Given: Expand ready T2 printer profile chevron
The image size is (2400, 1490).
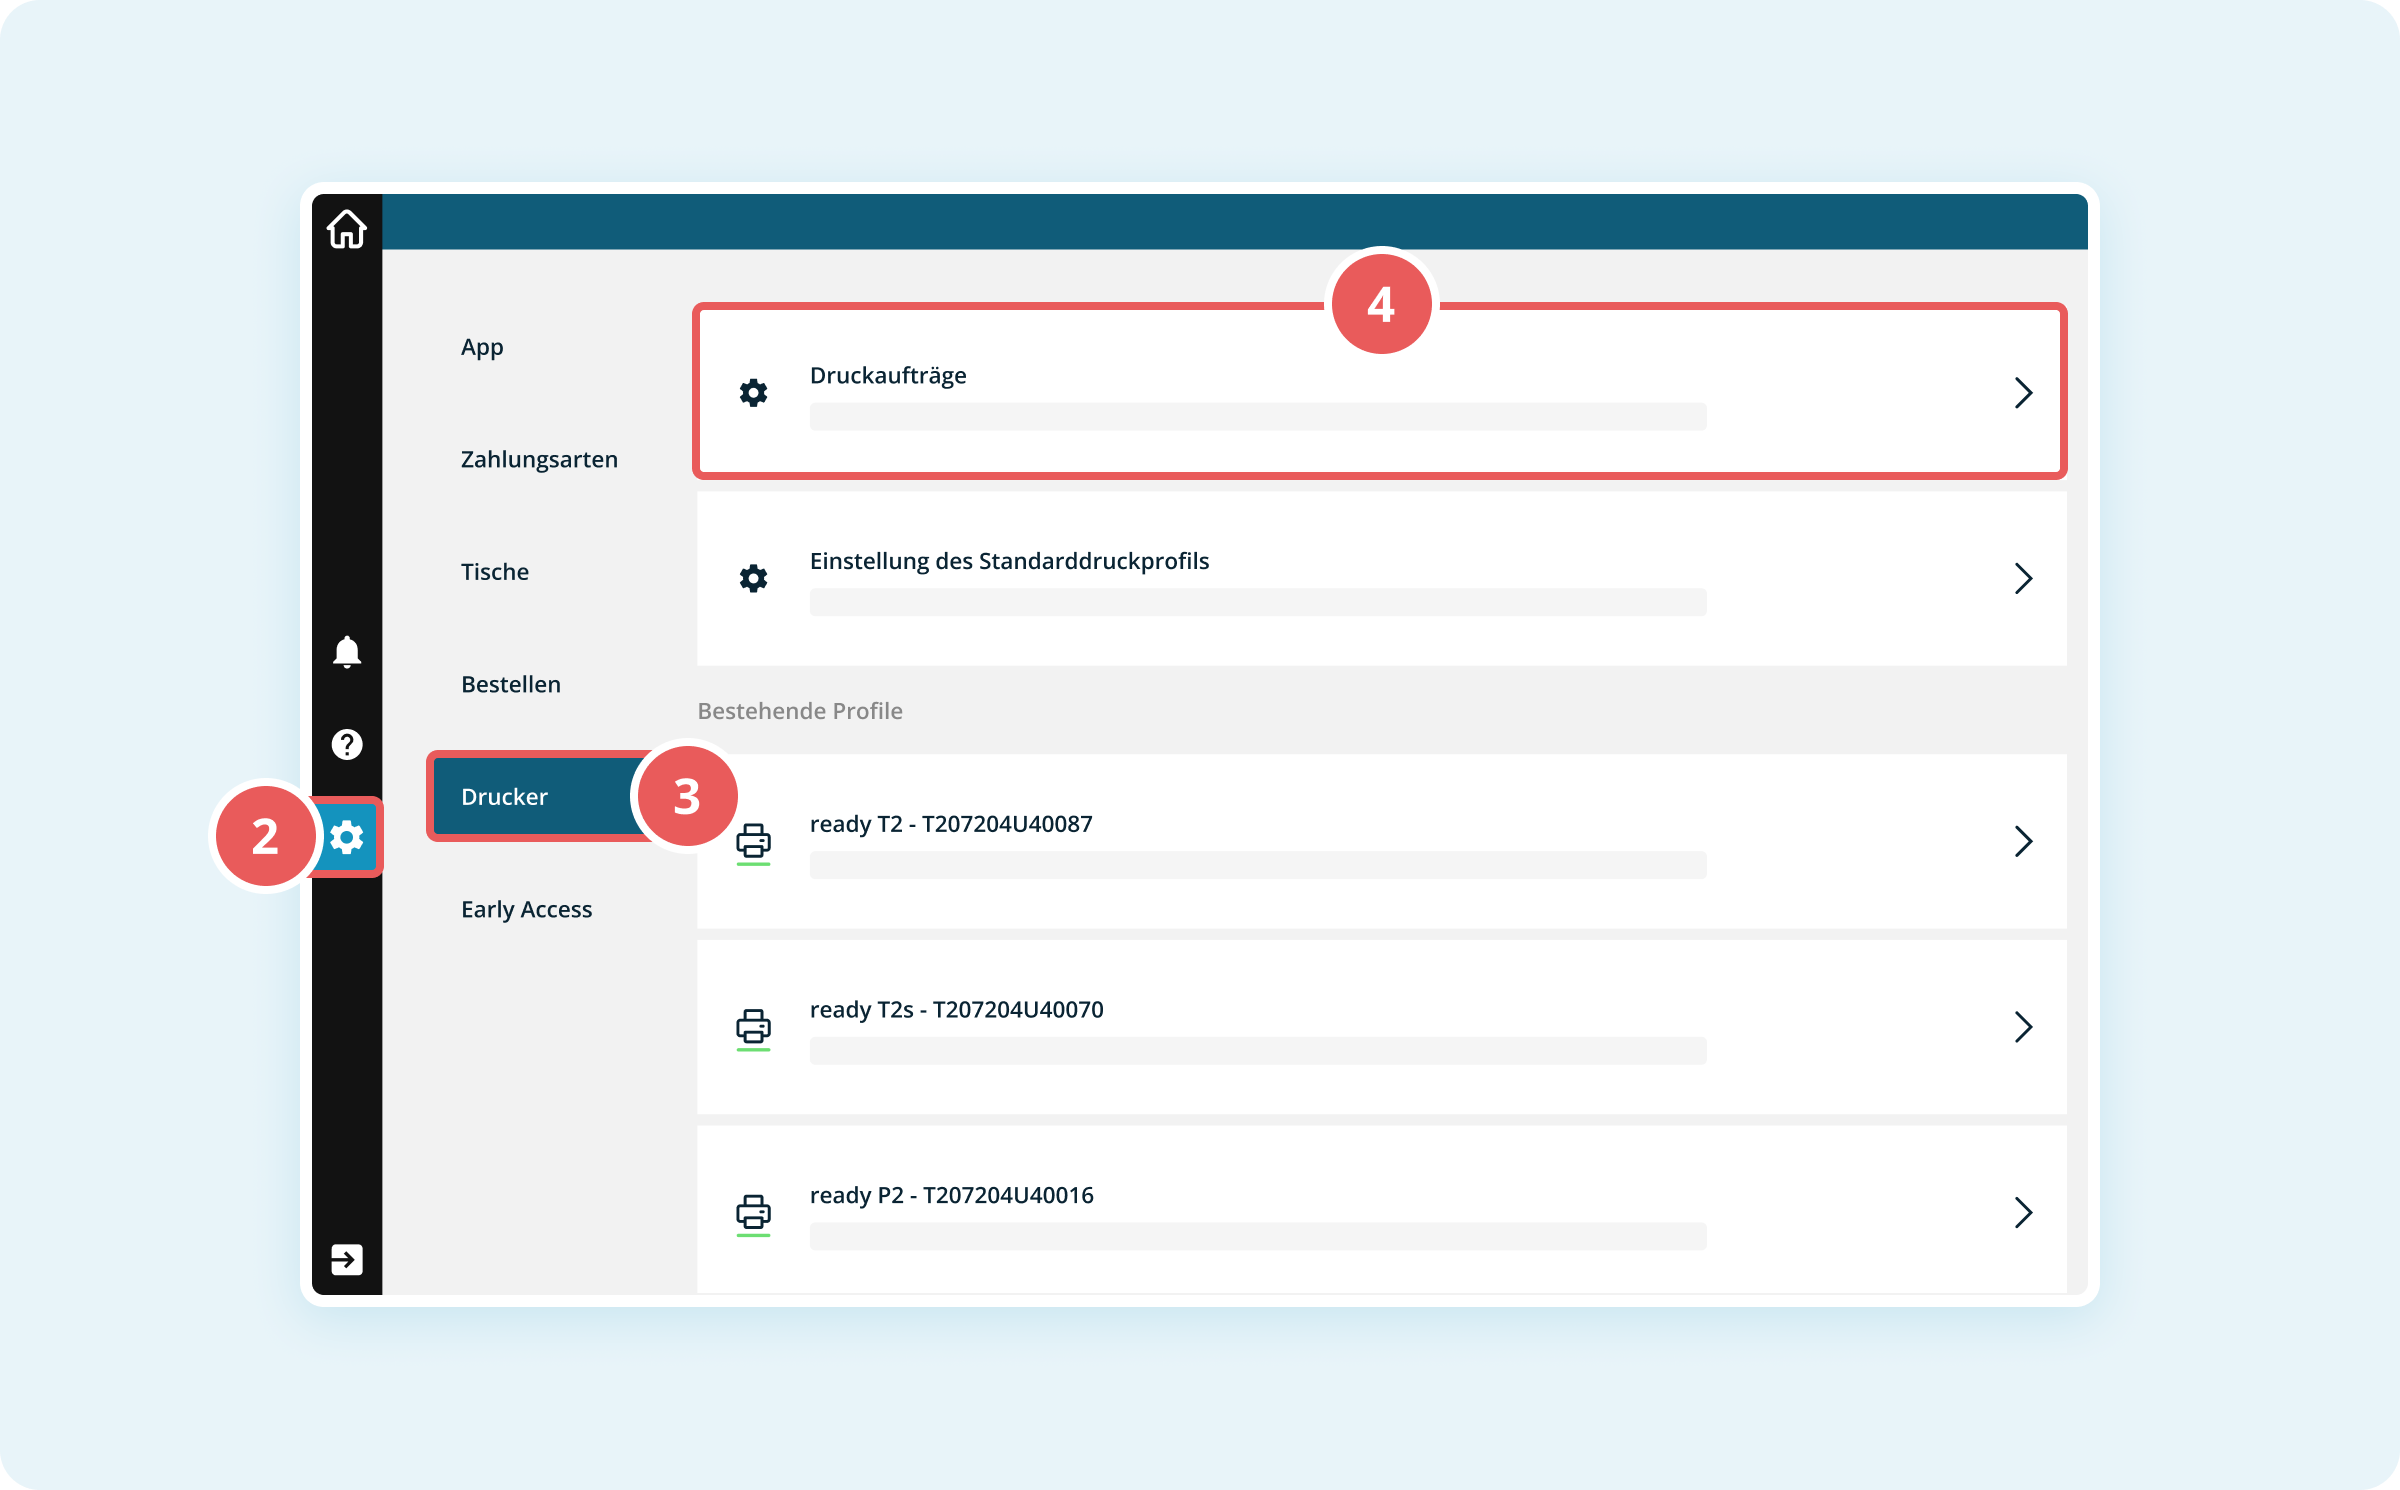Looking at the screenshot, I should [x=2022, y=841].
